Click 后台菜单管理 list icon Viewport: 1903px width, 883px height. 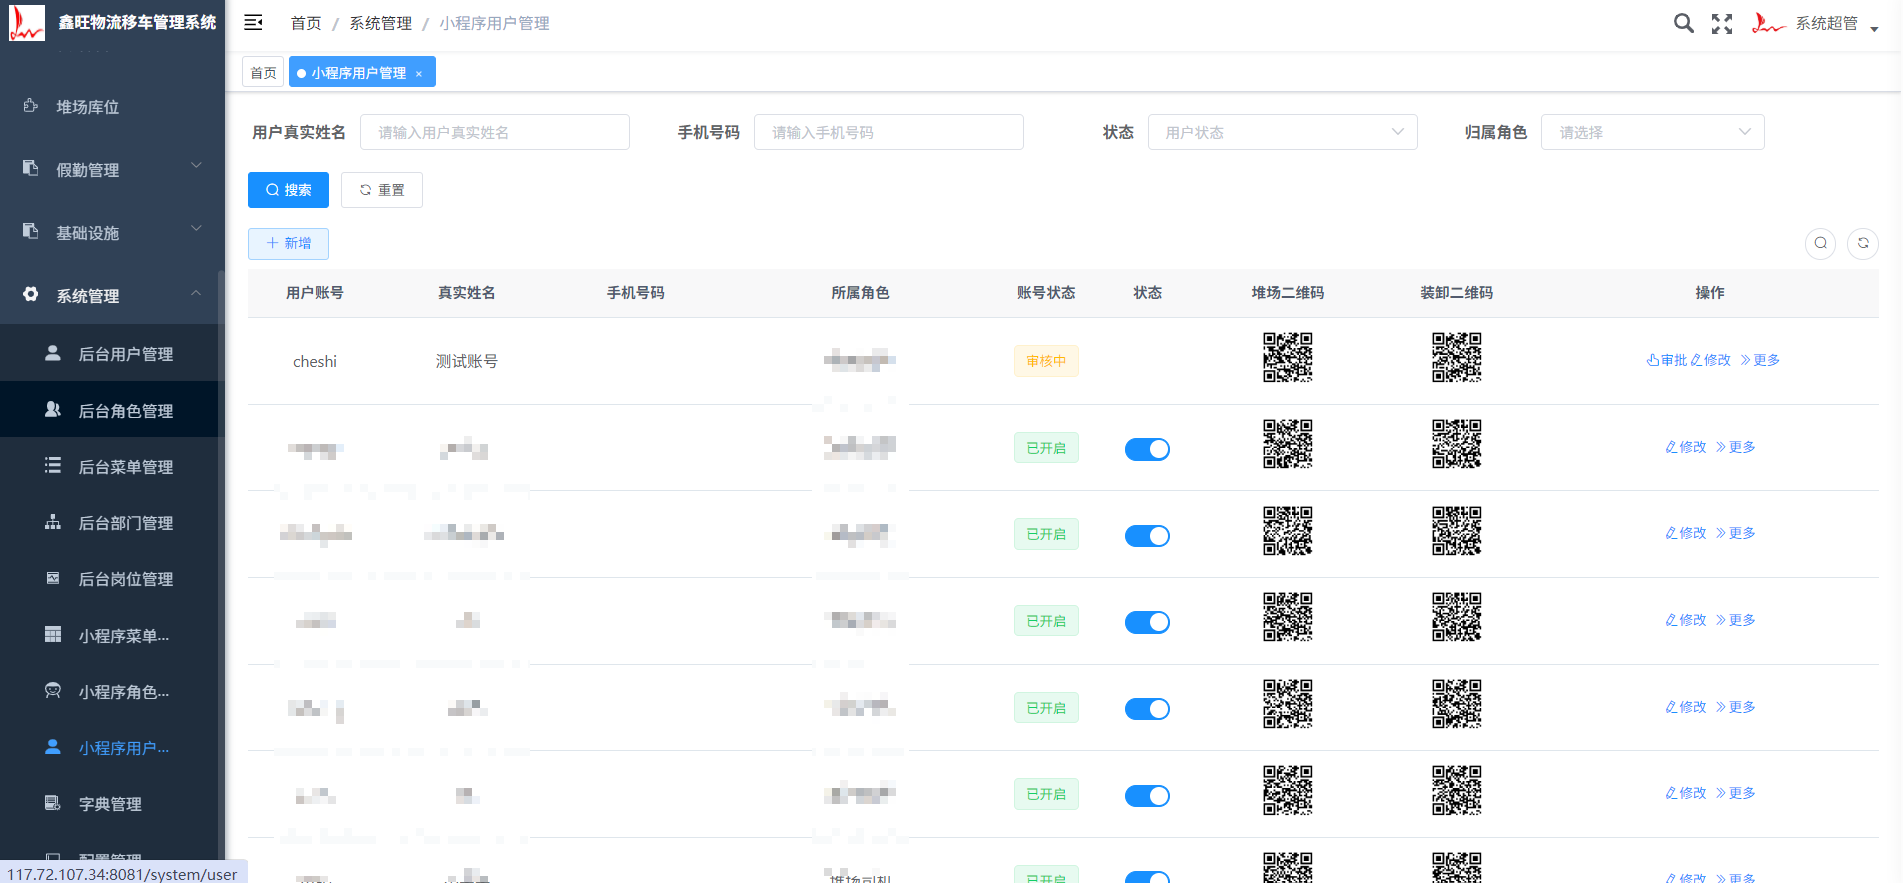pos(53,466)
